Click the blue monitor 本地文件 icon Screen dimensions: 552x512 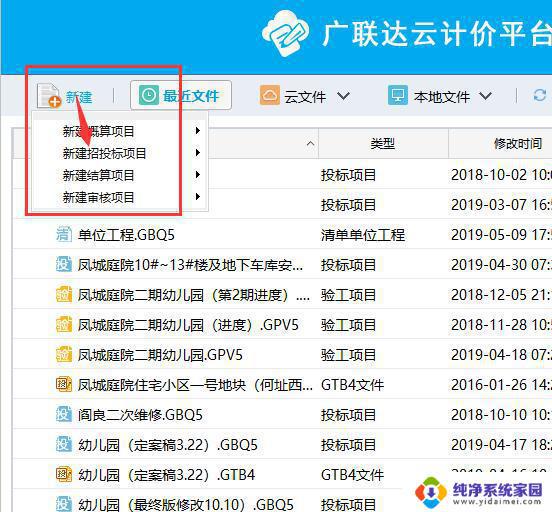tap(398, 95)
